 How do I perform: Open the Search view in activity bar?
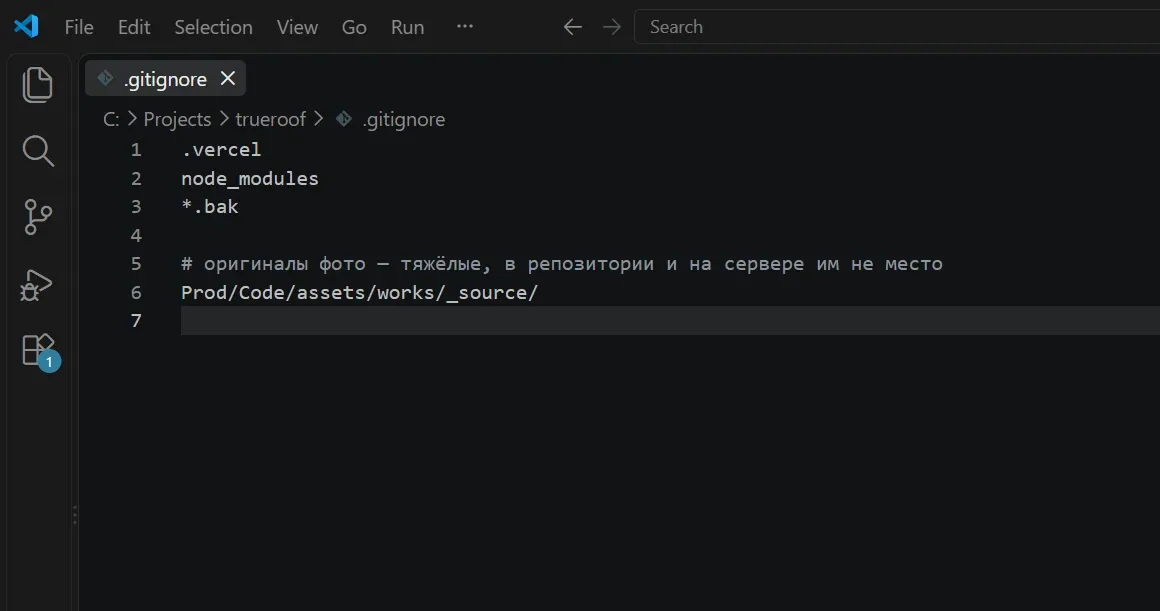click(37, 151)
